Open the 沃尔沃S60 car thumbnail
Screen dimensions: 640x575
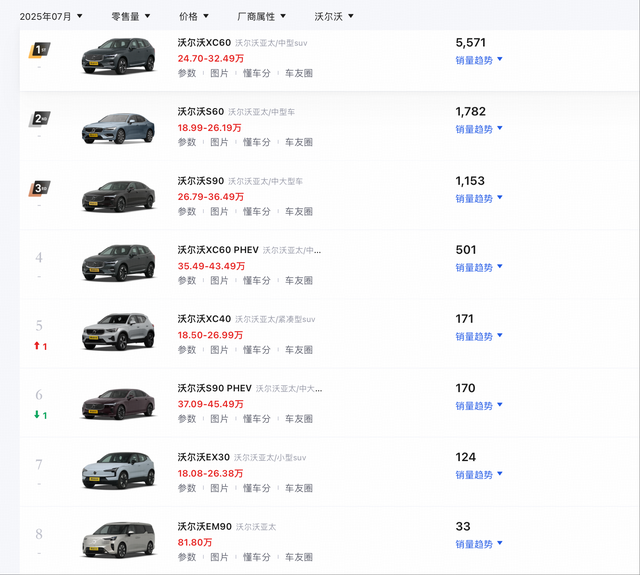[x=118, y=128]
